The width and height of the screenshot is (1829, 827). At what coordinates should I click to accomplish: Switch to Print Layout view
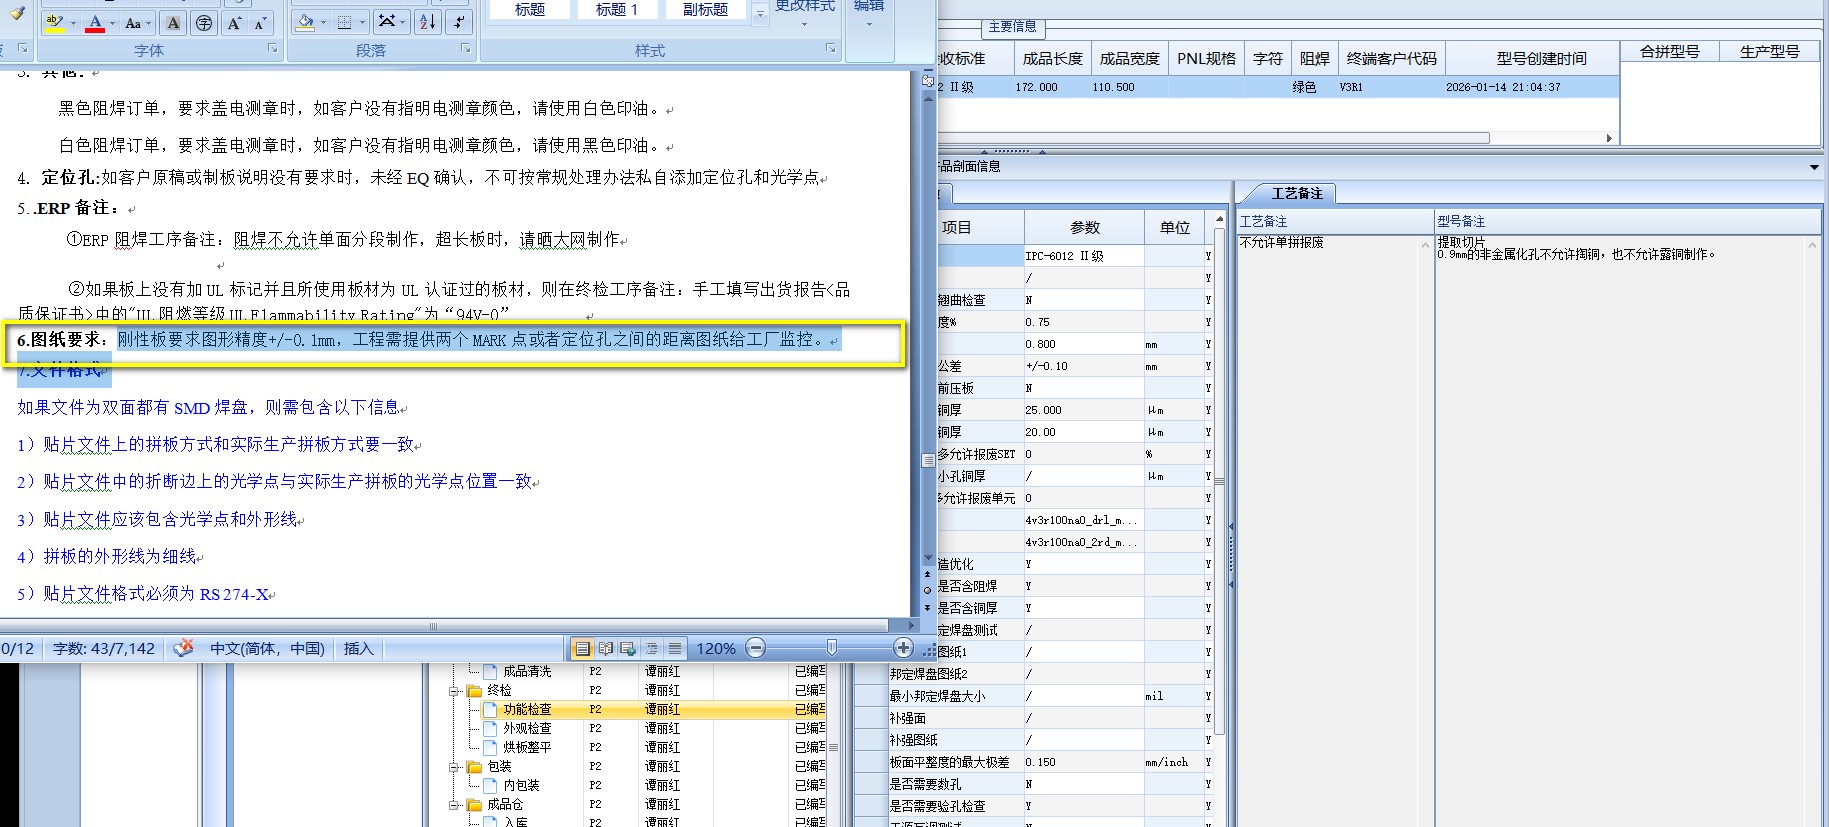(582, 649)
